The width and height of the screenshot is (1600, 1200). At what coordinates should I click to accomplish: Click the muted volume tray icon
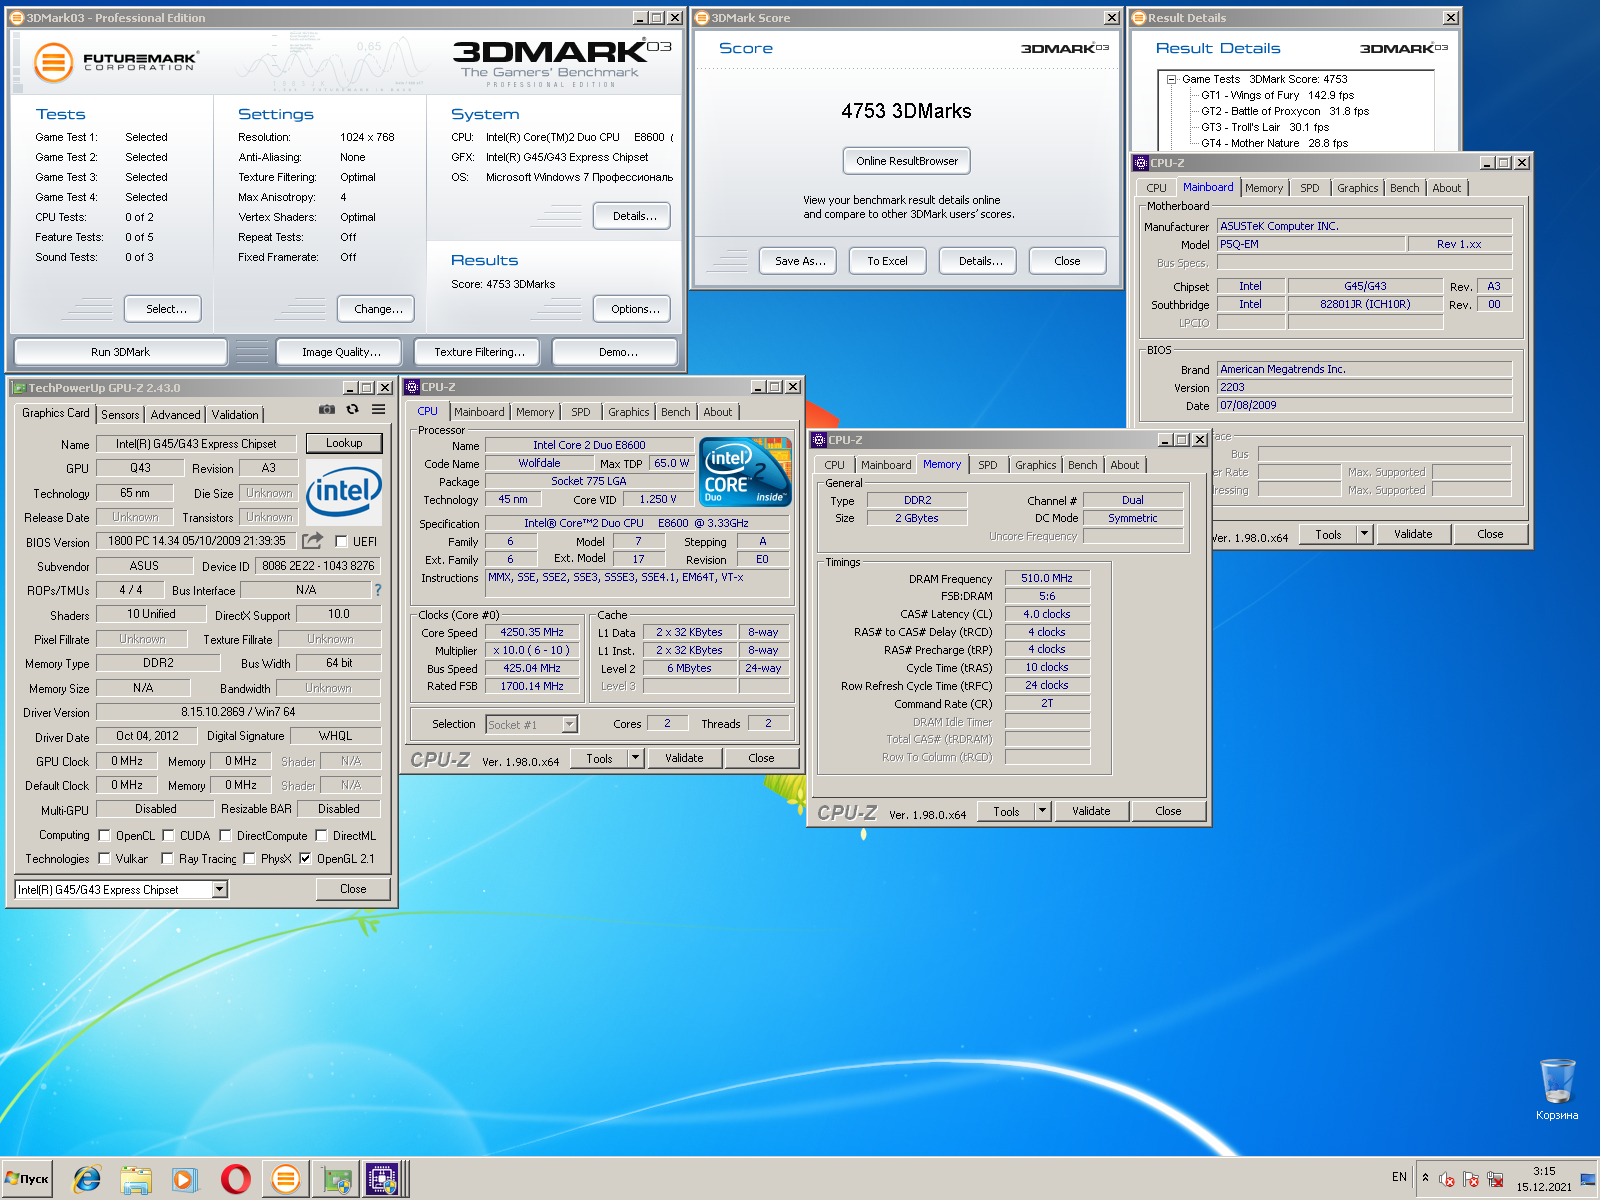1447,1180
